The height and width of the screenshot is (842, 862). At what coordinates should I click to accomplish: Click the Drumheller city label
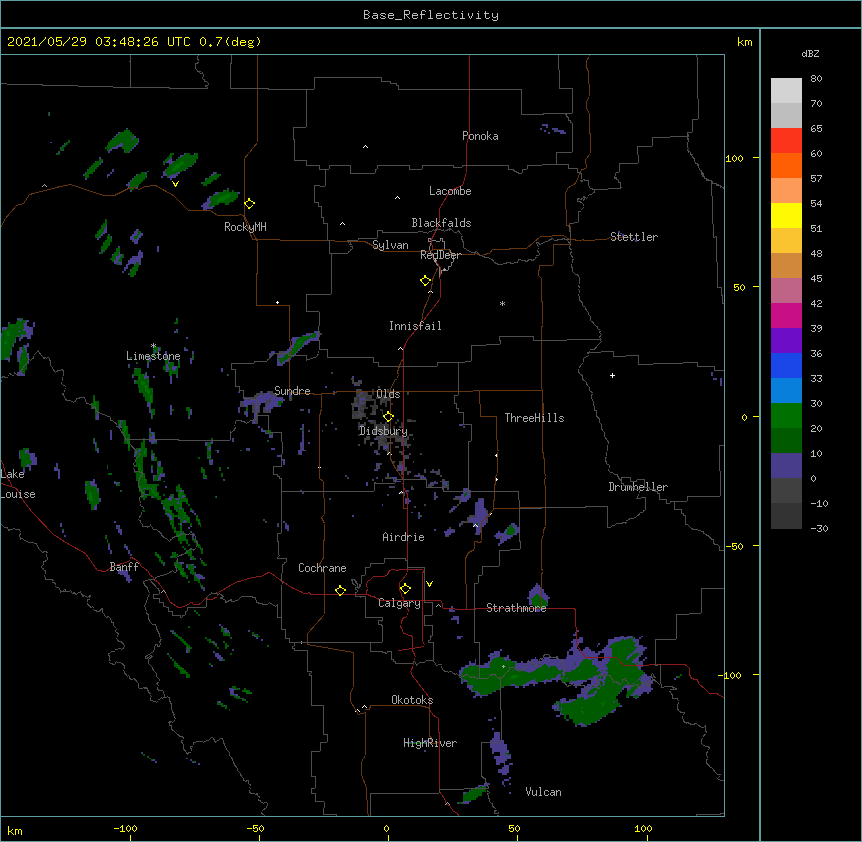pos(638,487)
